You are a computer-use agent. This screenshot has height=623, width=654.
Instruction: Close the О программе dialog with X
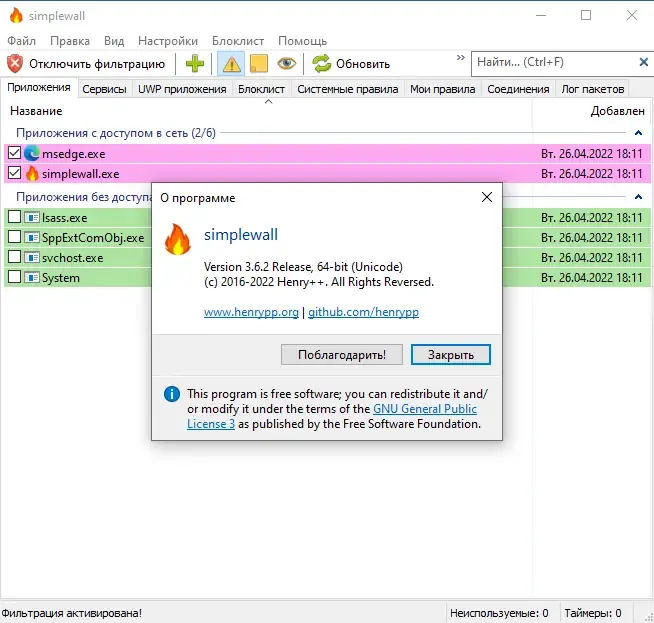click(487, 197)
